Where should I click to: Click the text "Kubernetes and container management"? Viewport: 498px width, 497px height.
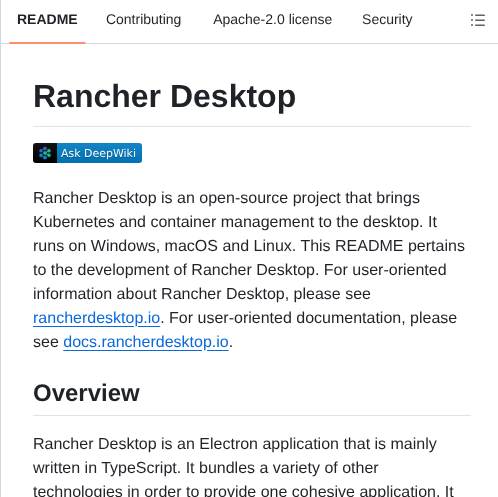(x=173, y=222)
